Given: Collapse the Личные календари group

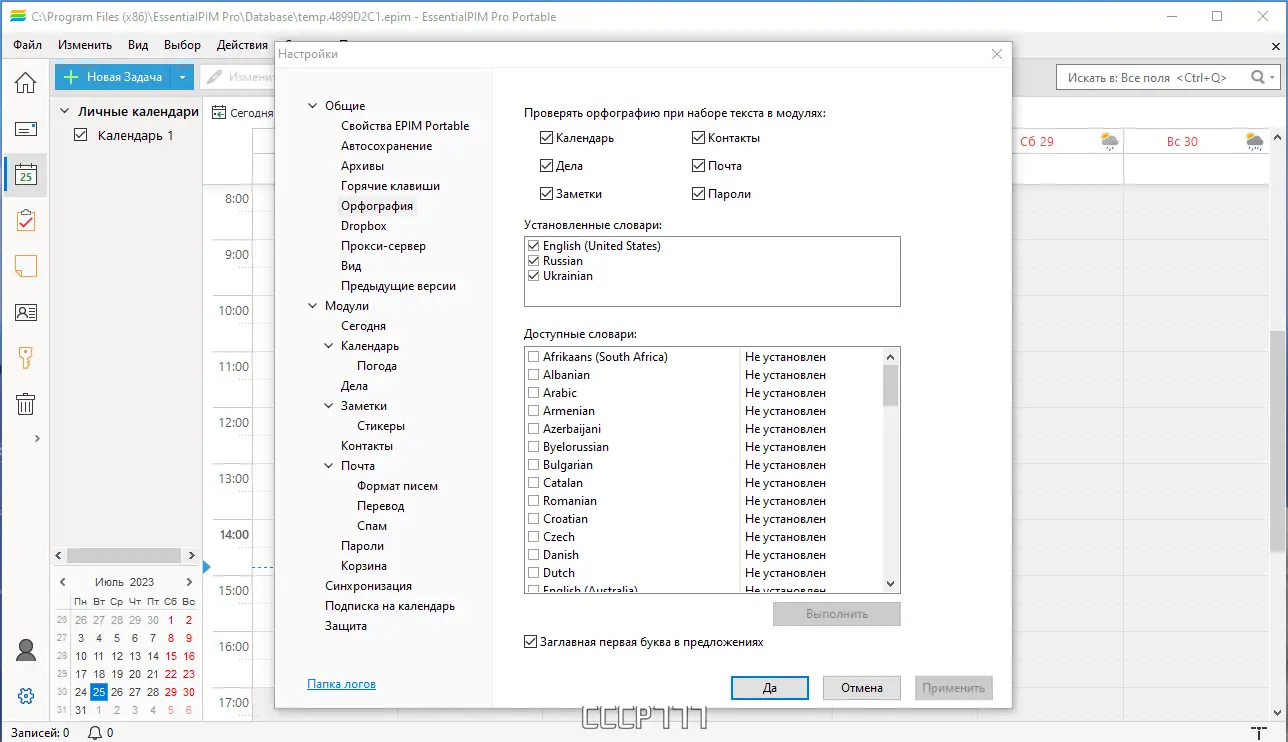Looking at the screenshot, I should [65, 112].
